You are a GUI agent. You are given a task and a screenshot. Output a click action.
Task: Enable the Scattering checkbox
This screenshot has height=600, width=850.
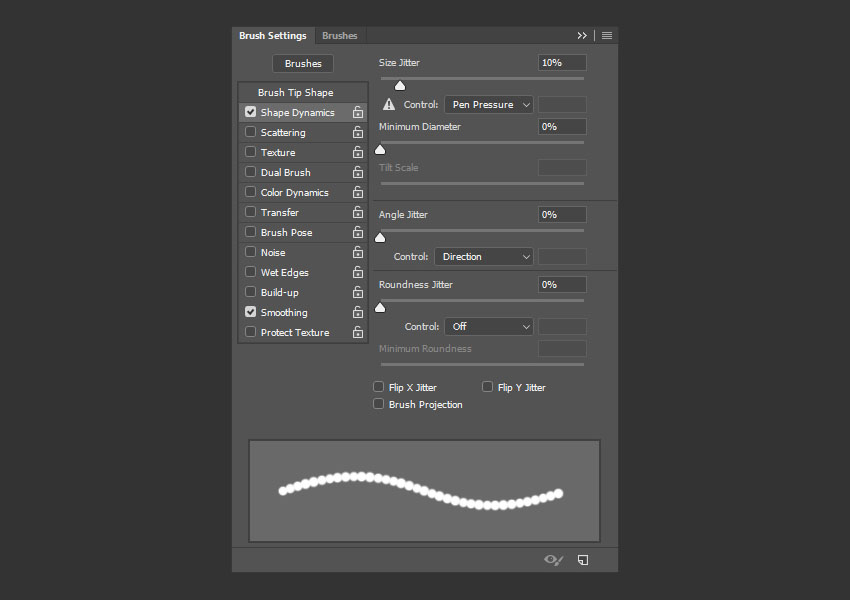(x=251, y=133)
